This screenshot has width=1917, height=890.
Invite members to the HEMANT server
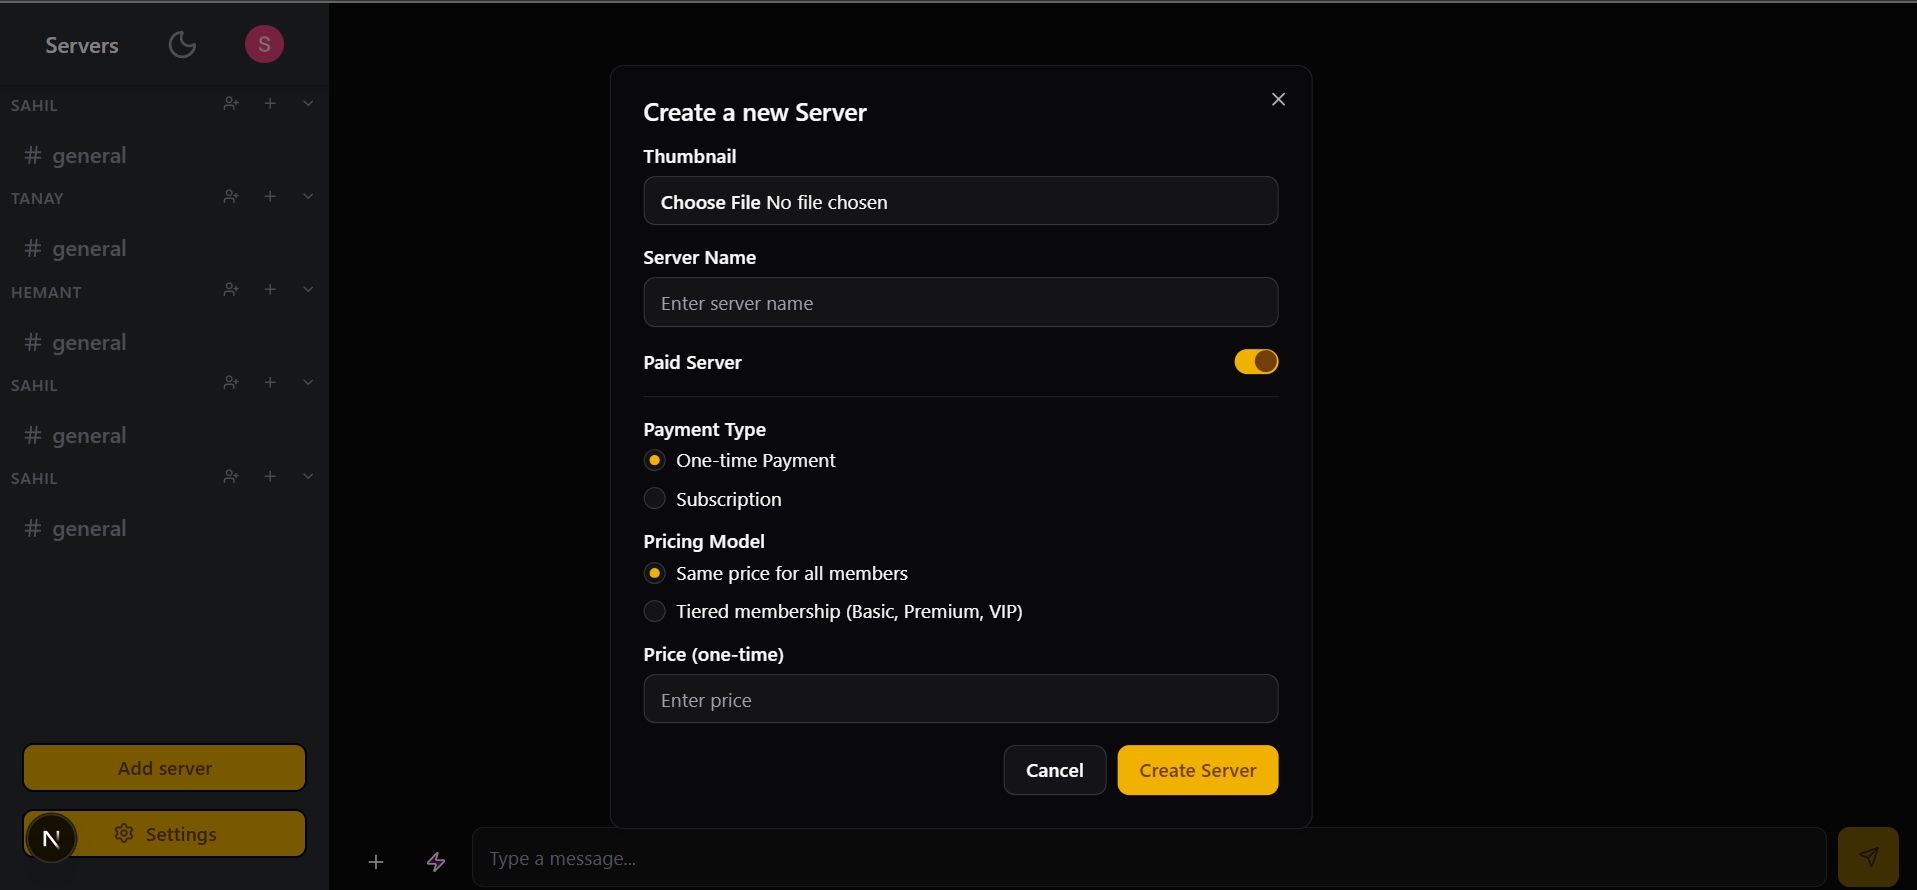(231, 290)
